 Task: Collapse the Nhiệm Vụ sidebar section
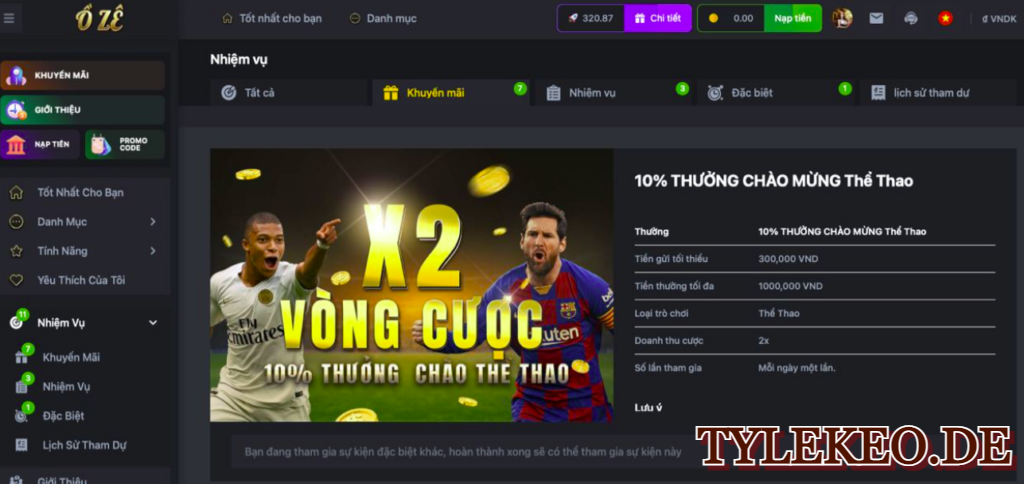tap(153, 323)
